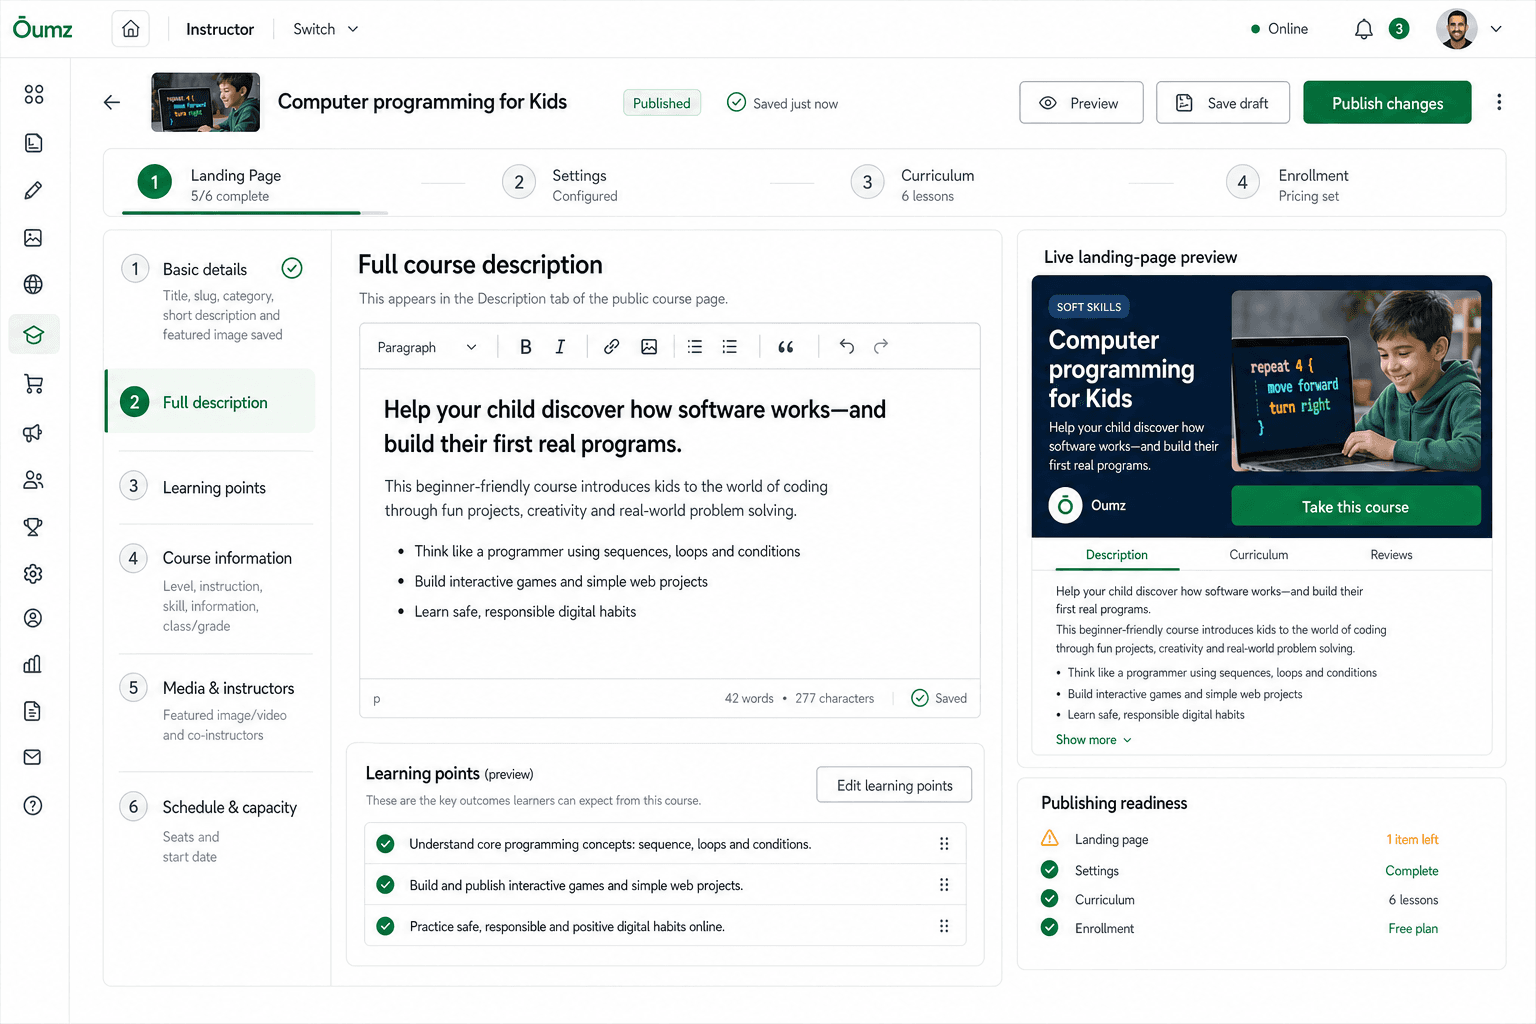Click Take this course button

[1355, 506]
